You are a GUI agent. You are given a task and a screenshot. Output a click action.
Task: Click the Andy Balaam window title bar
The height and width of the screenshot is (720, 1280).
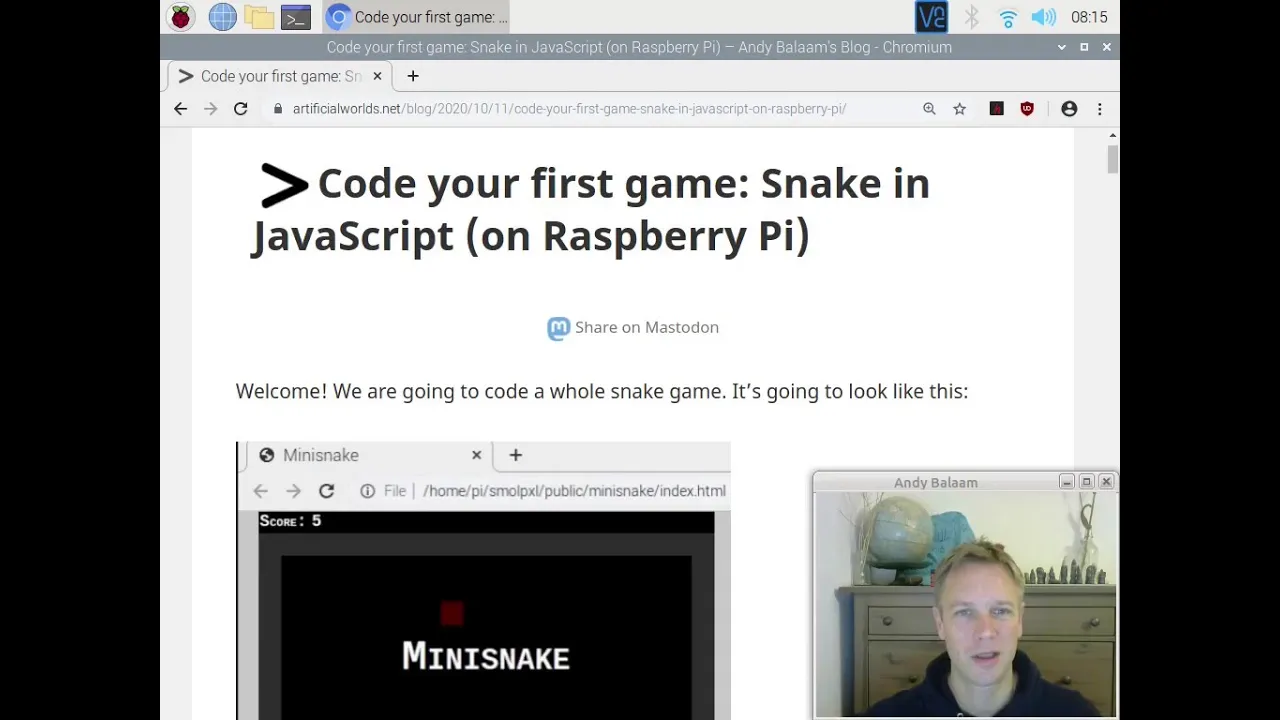(x=936, y=482)
